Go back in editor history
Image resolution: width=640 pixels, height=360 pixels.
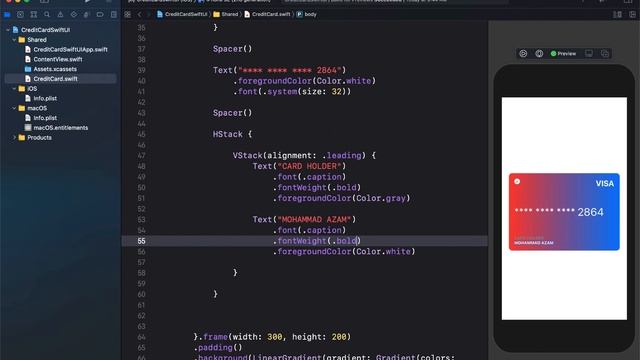(x=139, y=14)
